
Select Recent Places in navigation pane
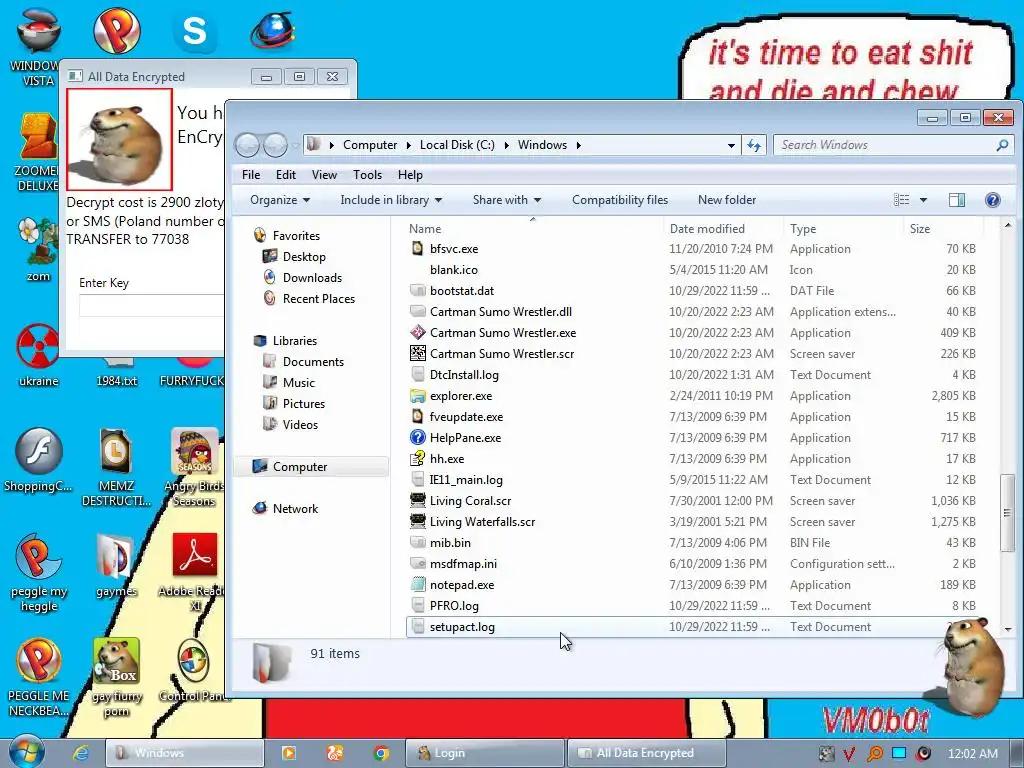(x=319, y=298)
